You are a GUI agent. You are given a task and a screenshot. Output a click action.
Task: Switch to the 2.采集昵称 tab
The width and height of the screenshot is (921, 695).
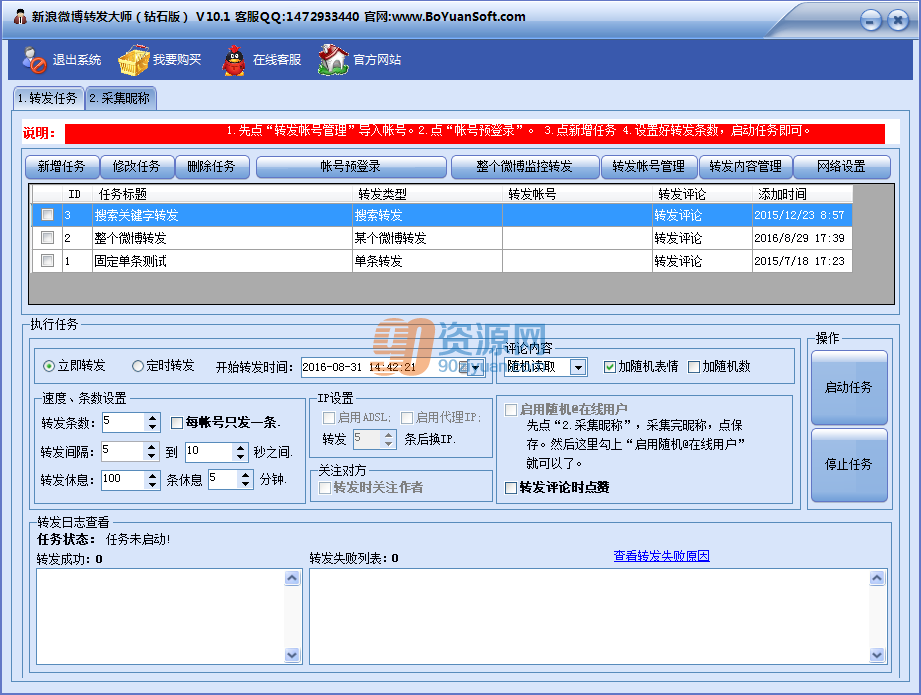[x=120, y=98]
